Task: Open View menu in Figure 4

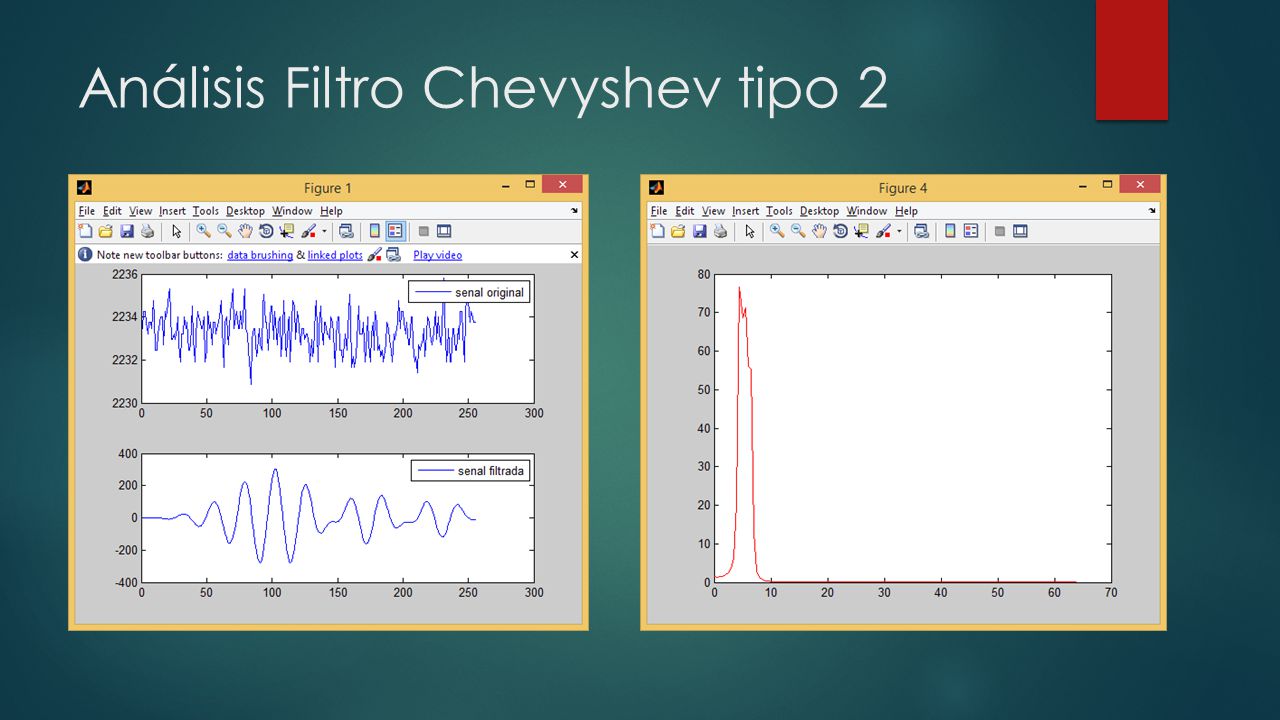Action: click(x=713, y=211)
